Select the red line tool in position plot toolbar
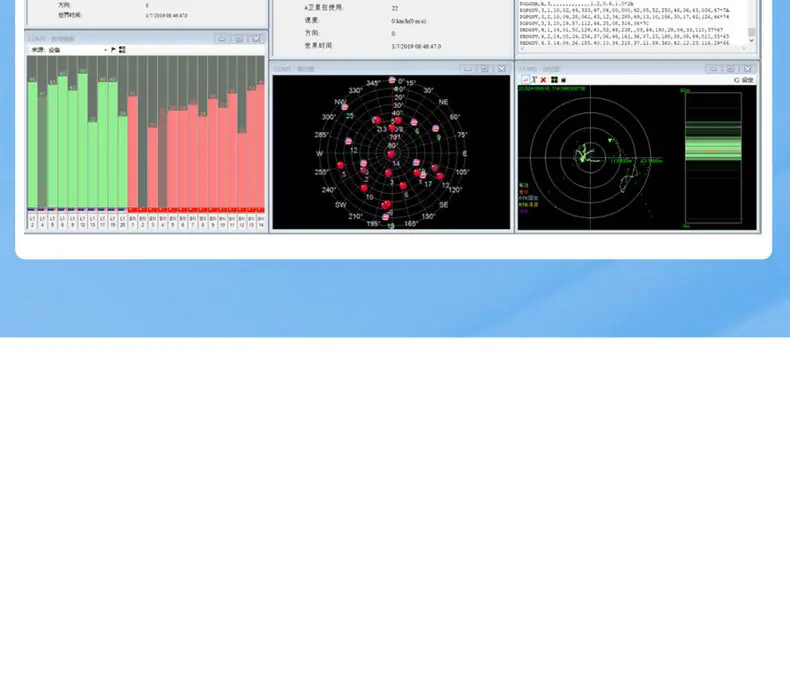 525,80
